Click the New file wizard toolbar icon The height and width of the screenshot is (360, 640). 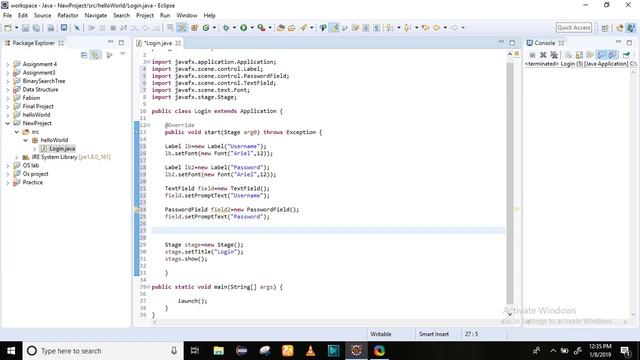point(8,28)
